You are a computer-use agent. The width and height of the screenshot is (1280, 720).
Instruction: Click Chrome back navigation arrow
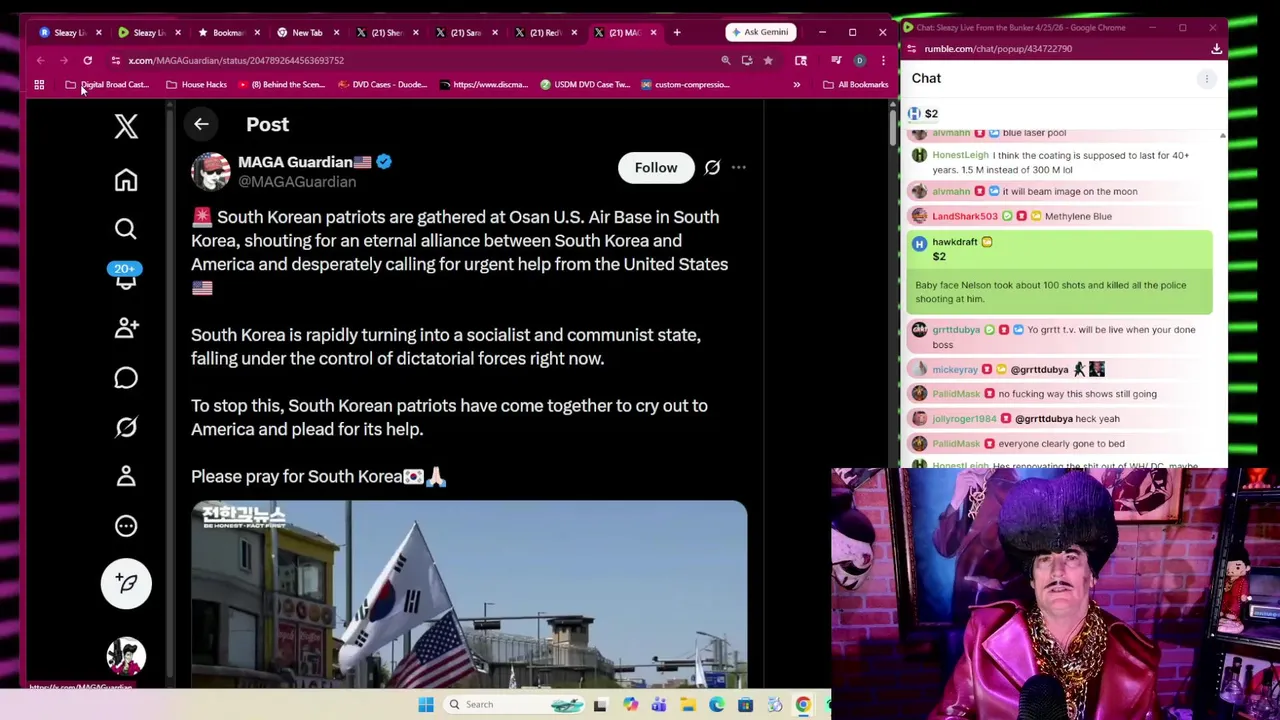click(x=41, y=60)
